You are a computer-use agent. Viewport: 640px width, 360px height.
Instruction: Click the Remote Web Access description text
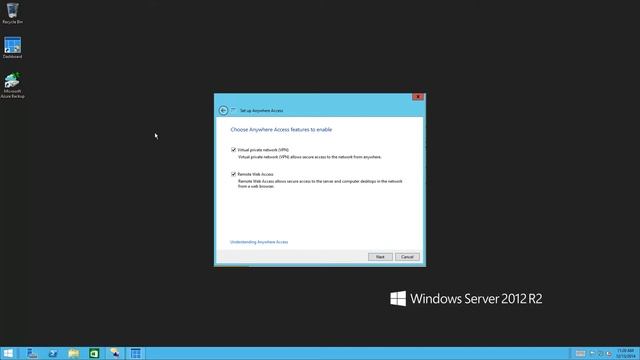tap(320, 184)
